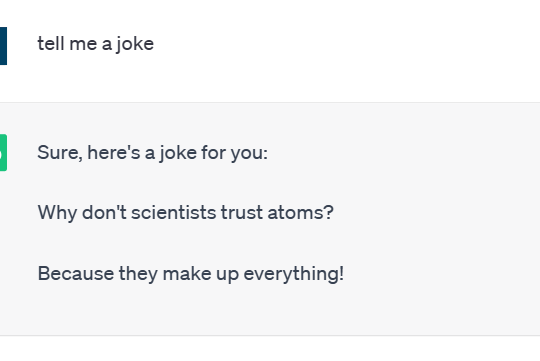Click the word "Why" in the question

click(x=58, y=213)
